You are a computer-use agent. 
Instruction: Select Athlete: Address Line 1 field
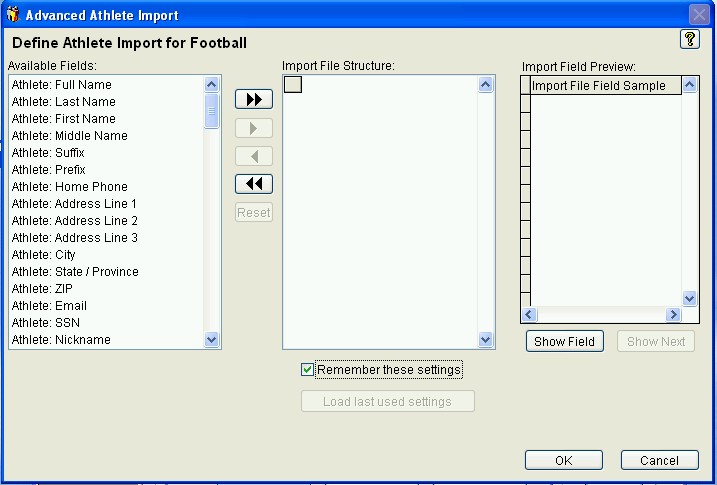[x=106, y=203]
